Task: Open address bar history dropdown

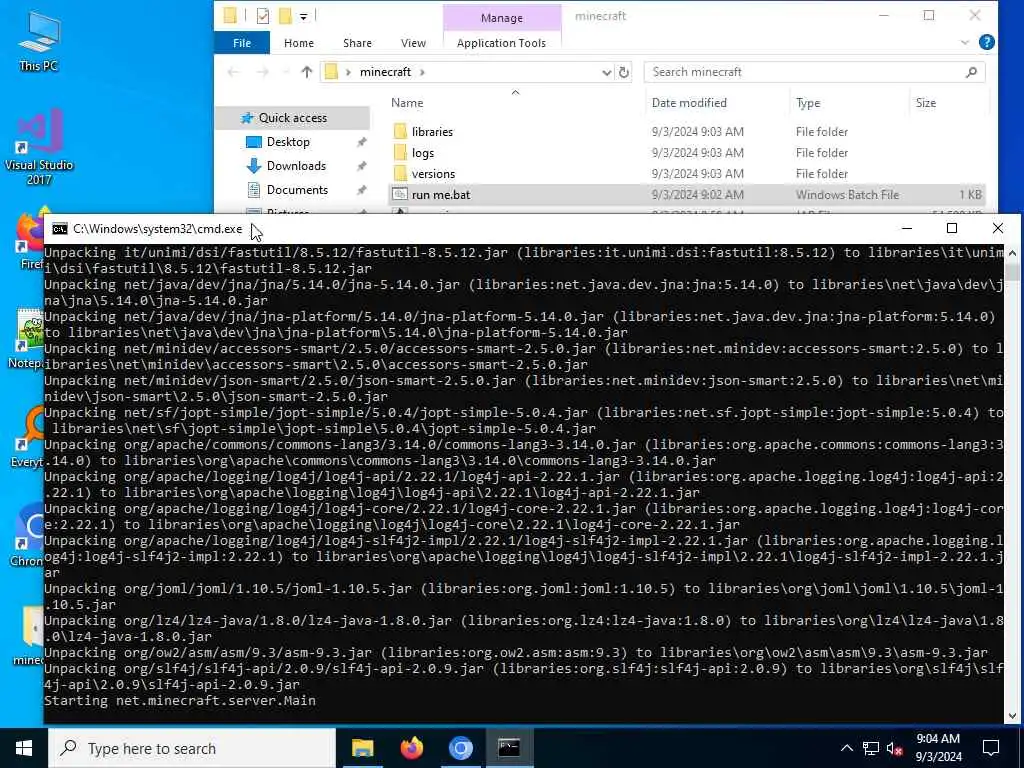Action: point(606,72)
